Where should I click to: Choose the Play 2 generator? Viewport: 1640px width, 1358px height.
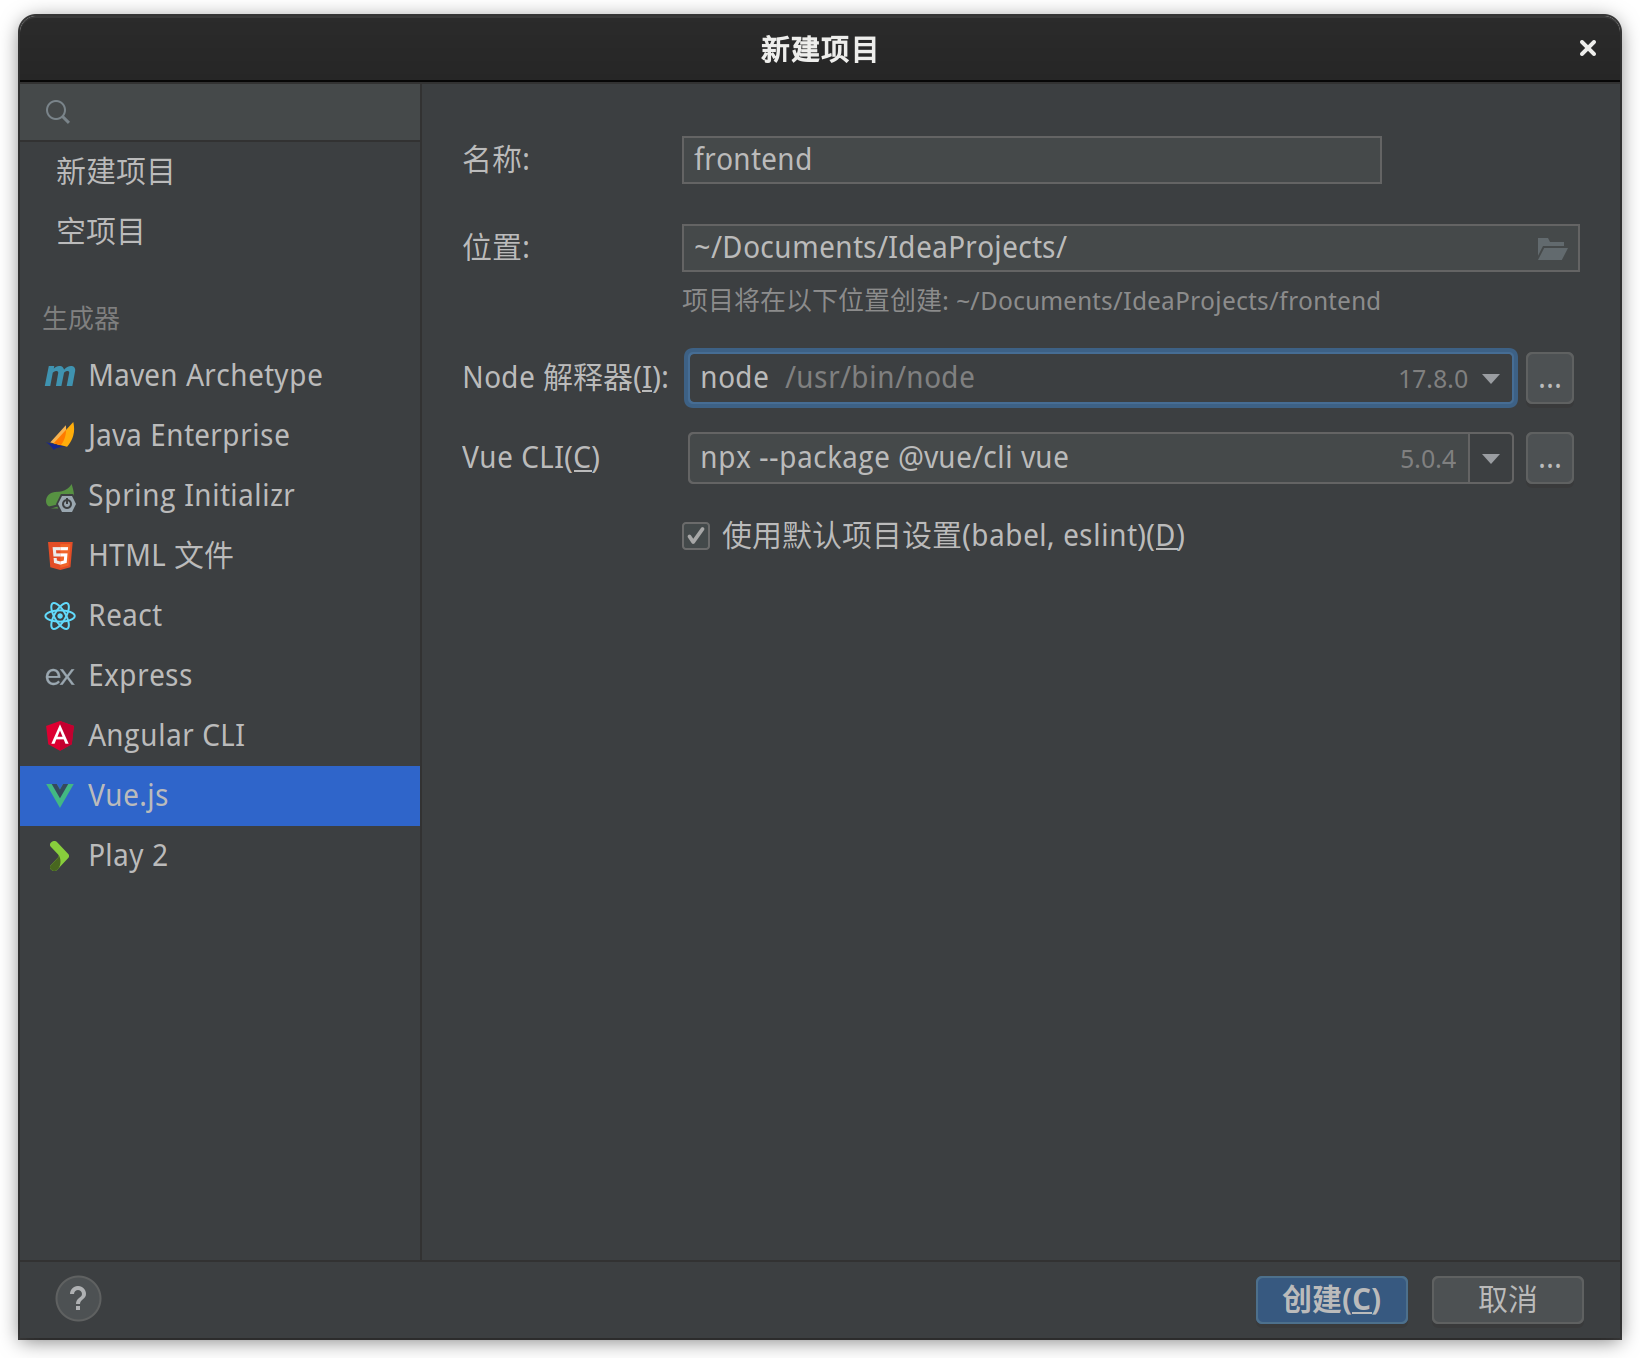pyautogui.click(x=220, y=856)
